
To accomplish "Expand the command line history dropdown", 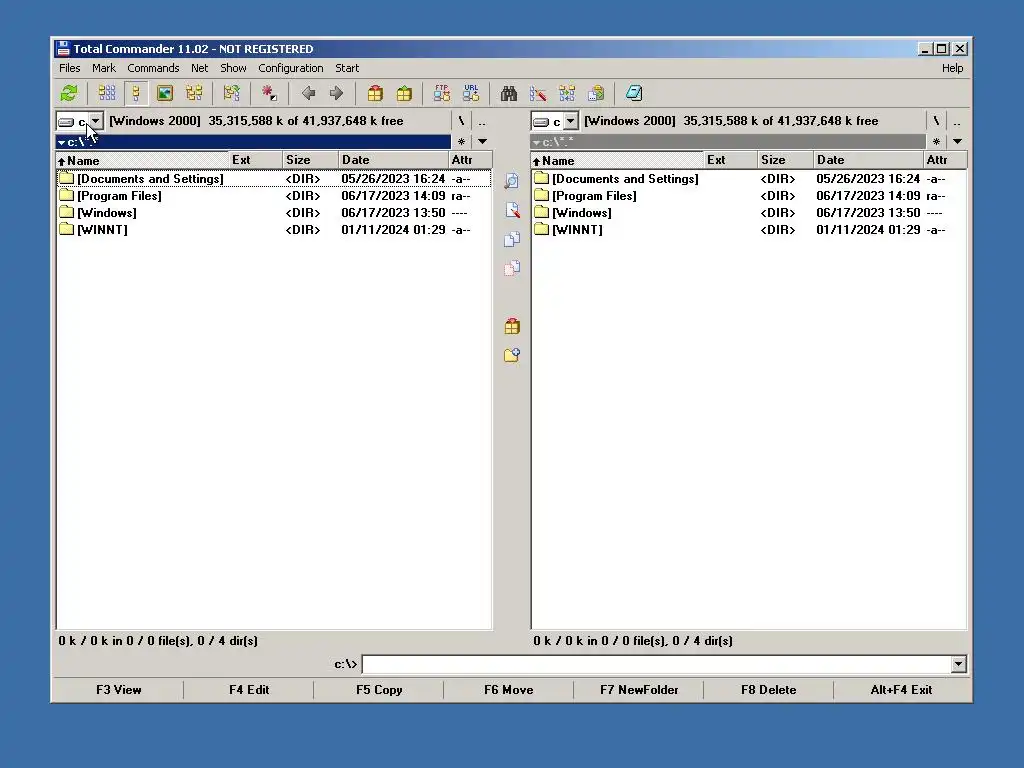I will [x=958, y=664].
